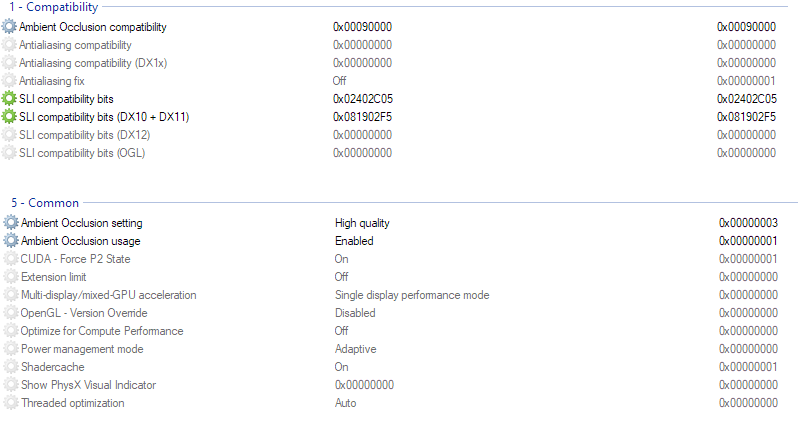Click the gear icon beside Power management mode
This screenshot has height=421, width=803.
(11, 349)
